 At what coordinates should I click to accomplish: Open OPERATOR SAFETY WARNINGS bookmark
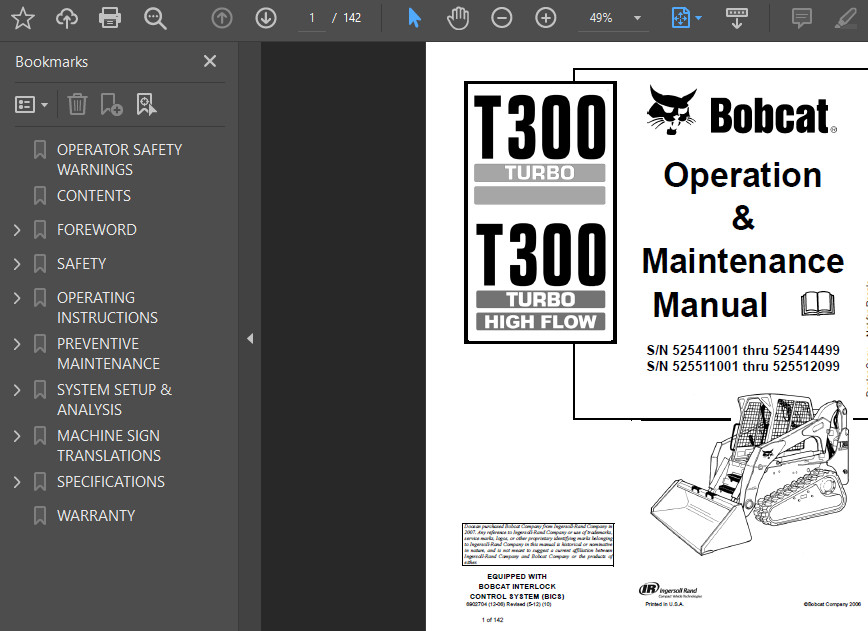pos(119,159)
